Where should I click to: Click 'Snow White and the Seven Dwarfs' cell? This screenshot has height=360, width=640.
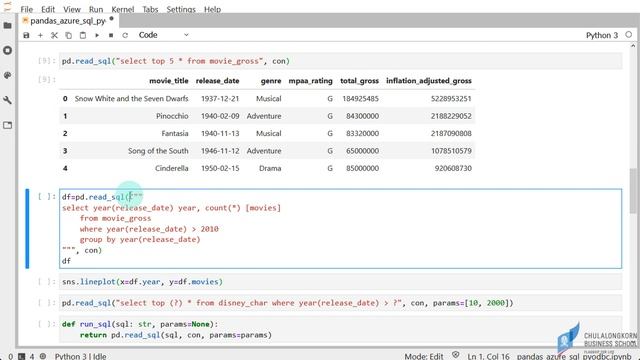[131, 98]
